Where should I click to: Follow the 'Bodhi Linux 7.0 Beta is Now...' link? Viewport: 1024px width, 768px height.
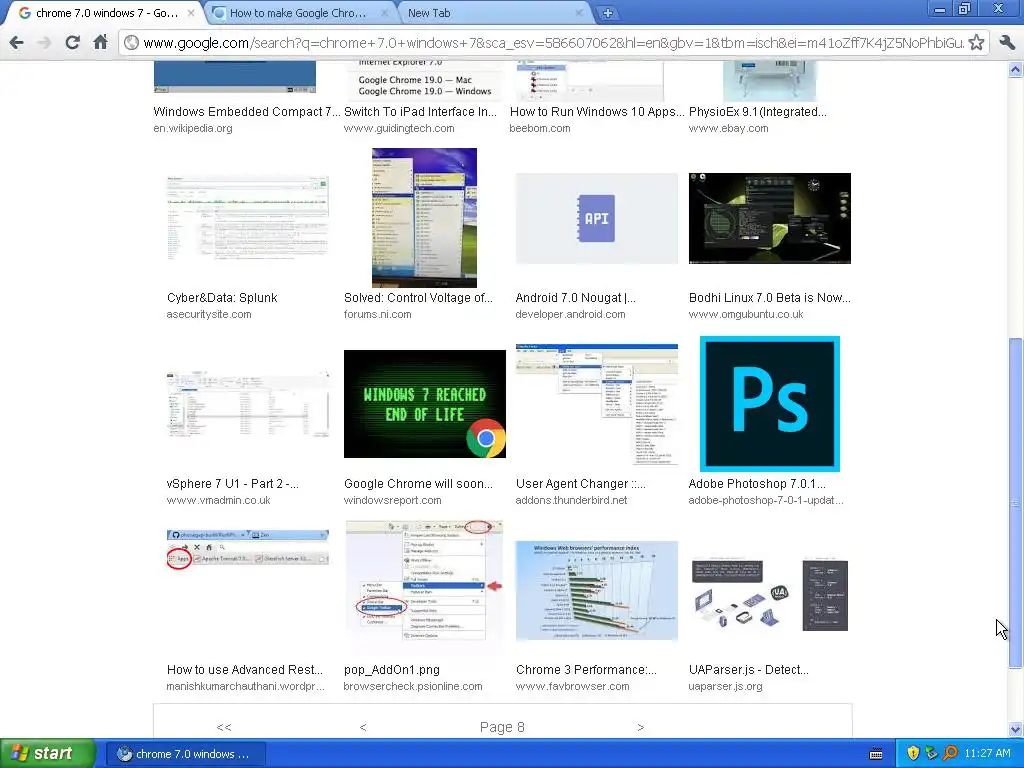[x=769, y=298]
